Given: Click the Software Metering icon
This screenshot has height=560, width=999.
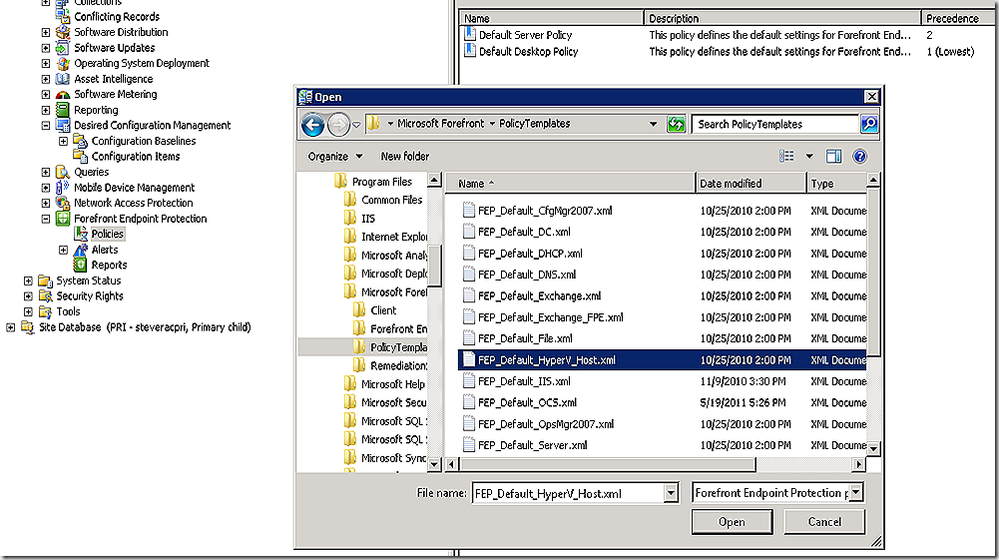Looking at the screenshot, I should (x=62, y=94).
